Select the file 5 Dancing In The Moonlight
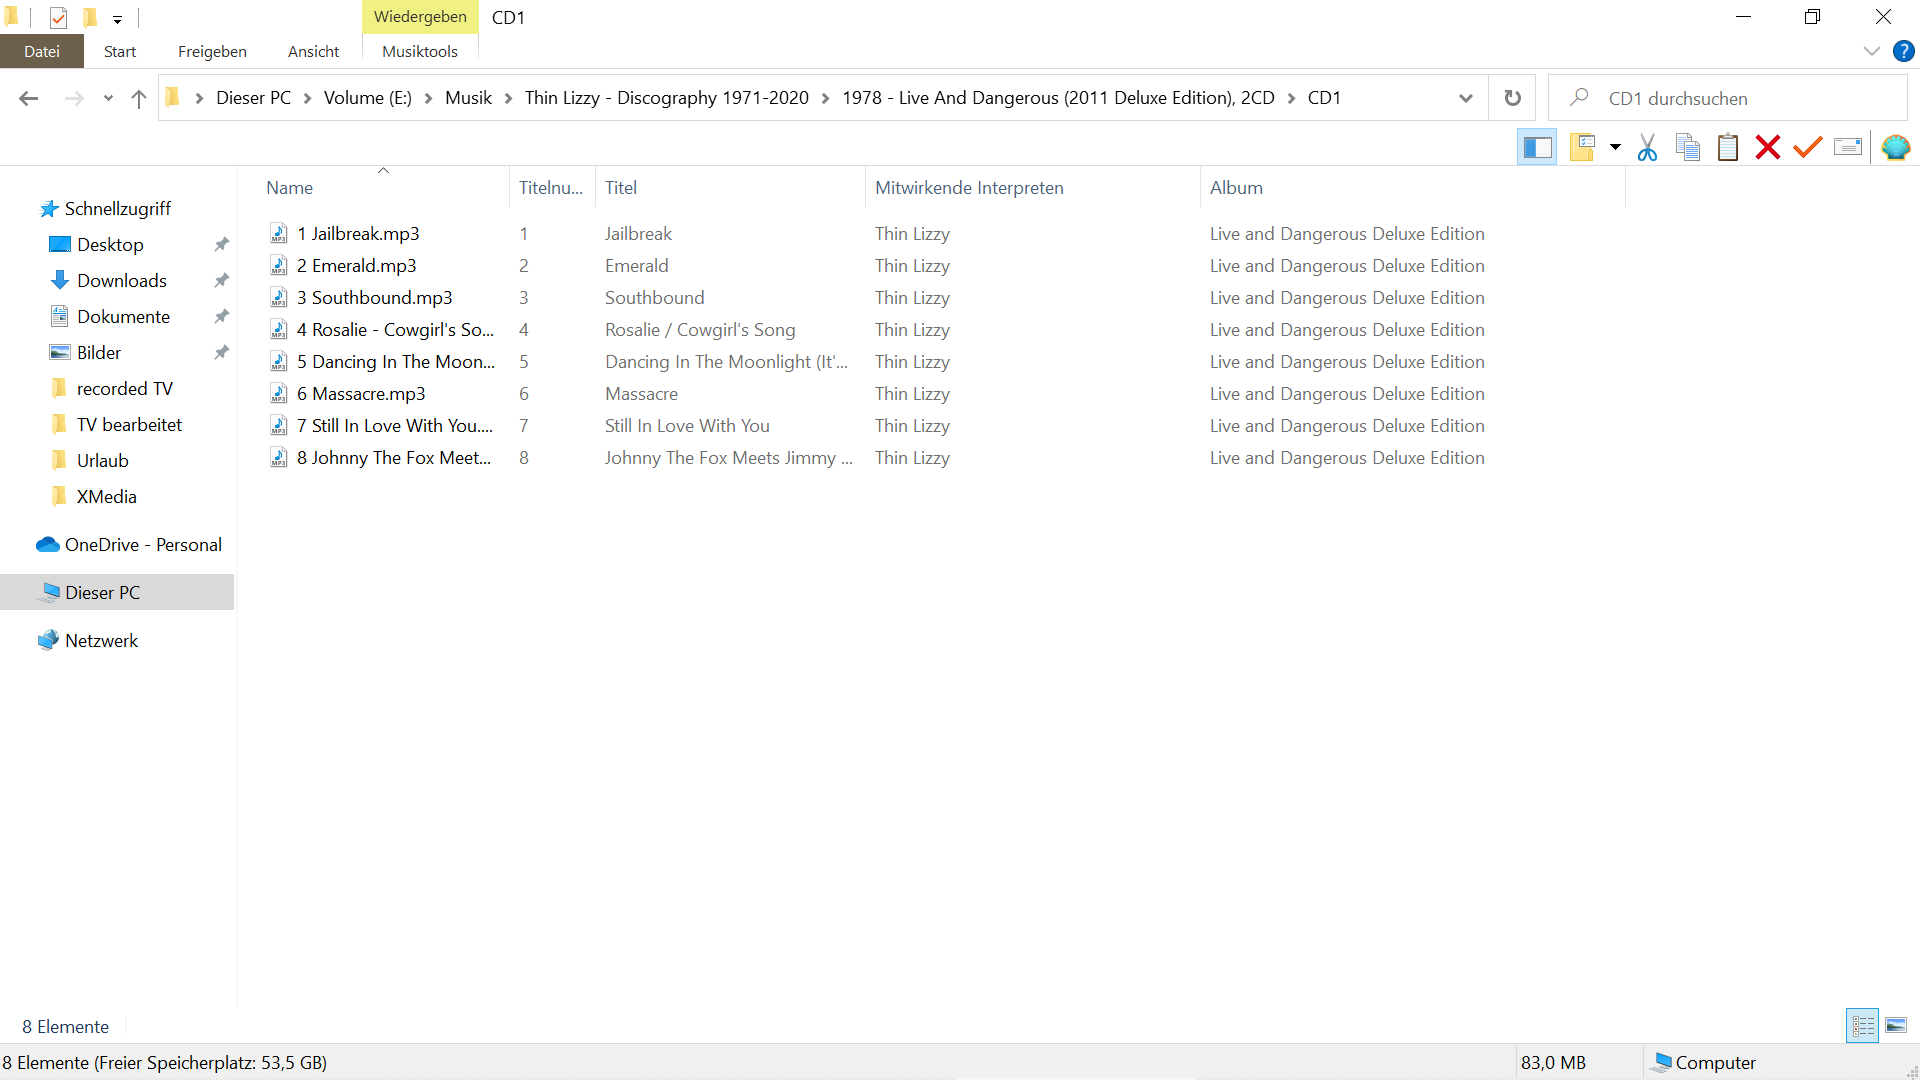Image resolution: width=1920 pixels, height=1080 pixels. click(x=396, y=362)
